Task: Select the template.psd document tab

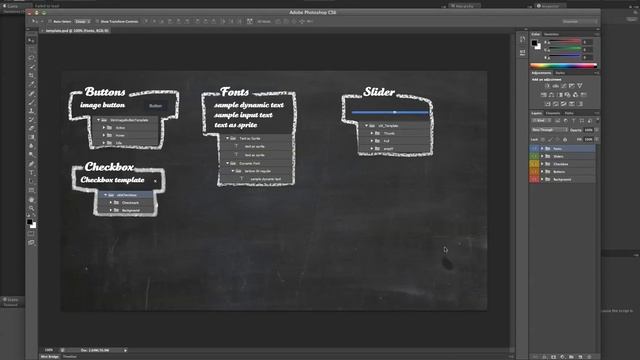Action: 77,31
